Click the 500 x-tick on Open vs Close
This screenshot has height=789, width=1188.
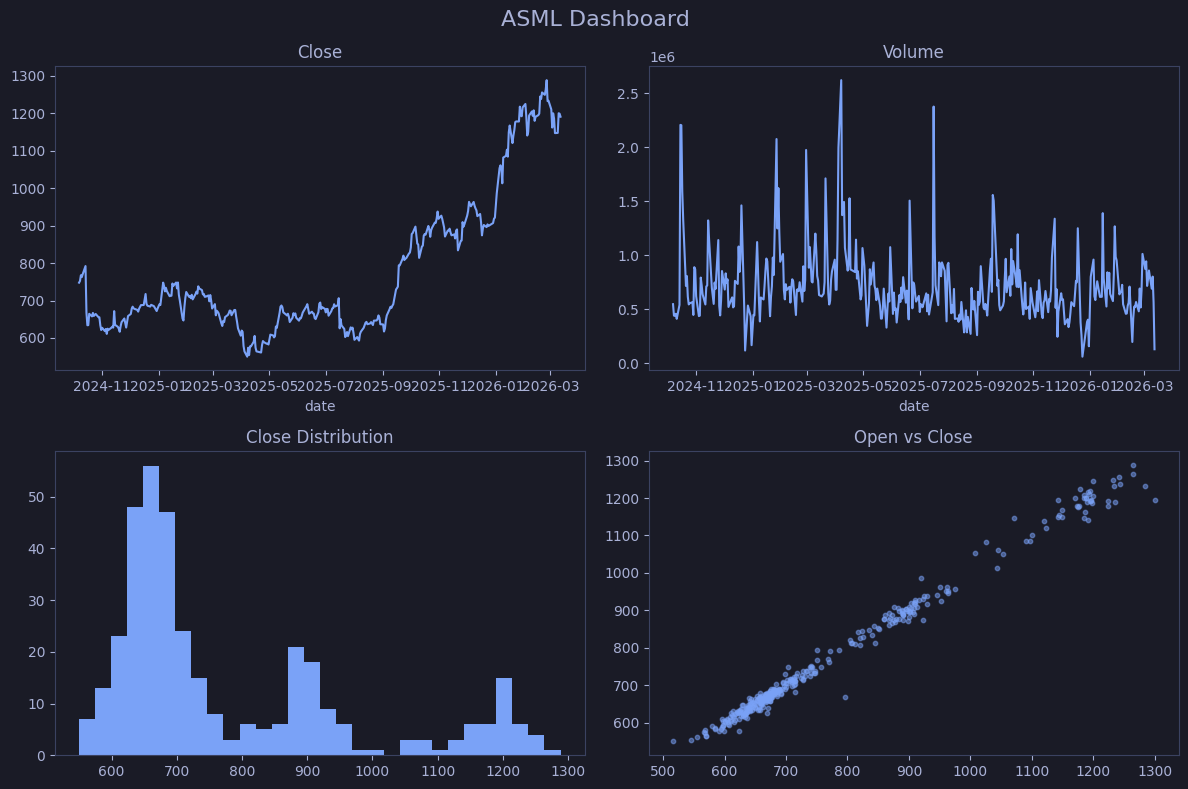(663, 772)
